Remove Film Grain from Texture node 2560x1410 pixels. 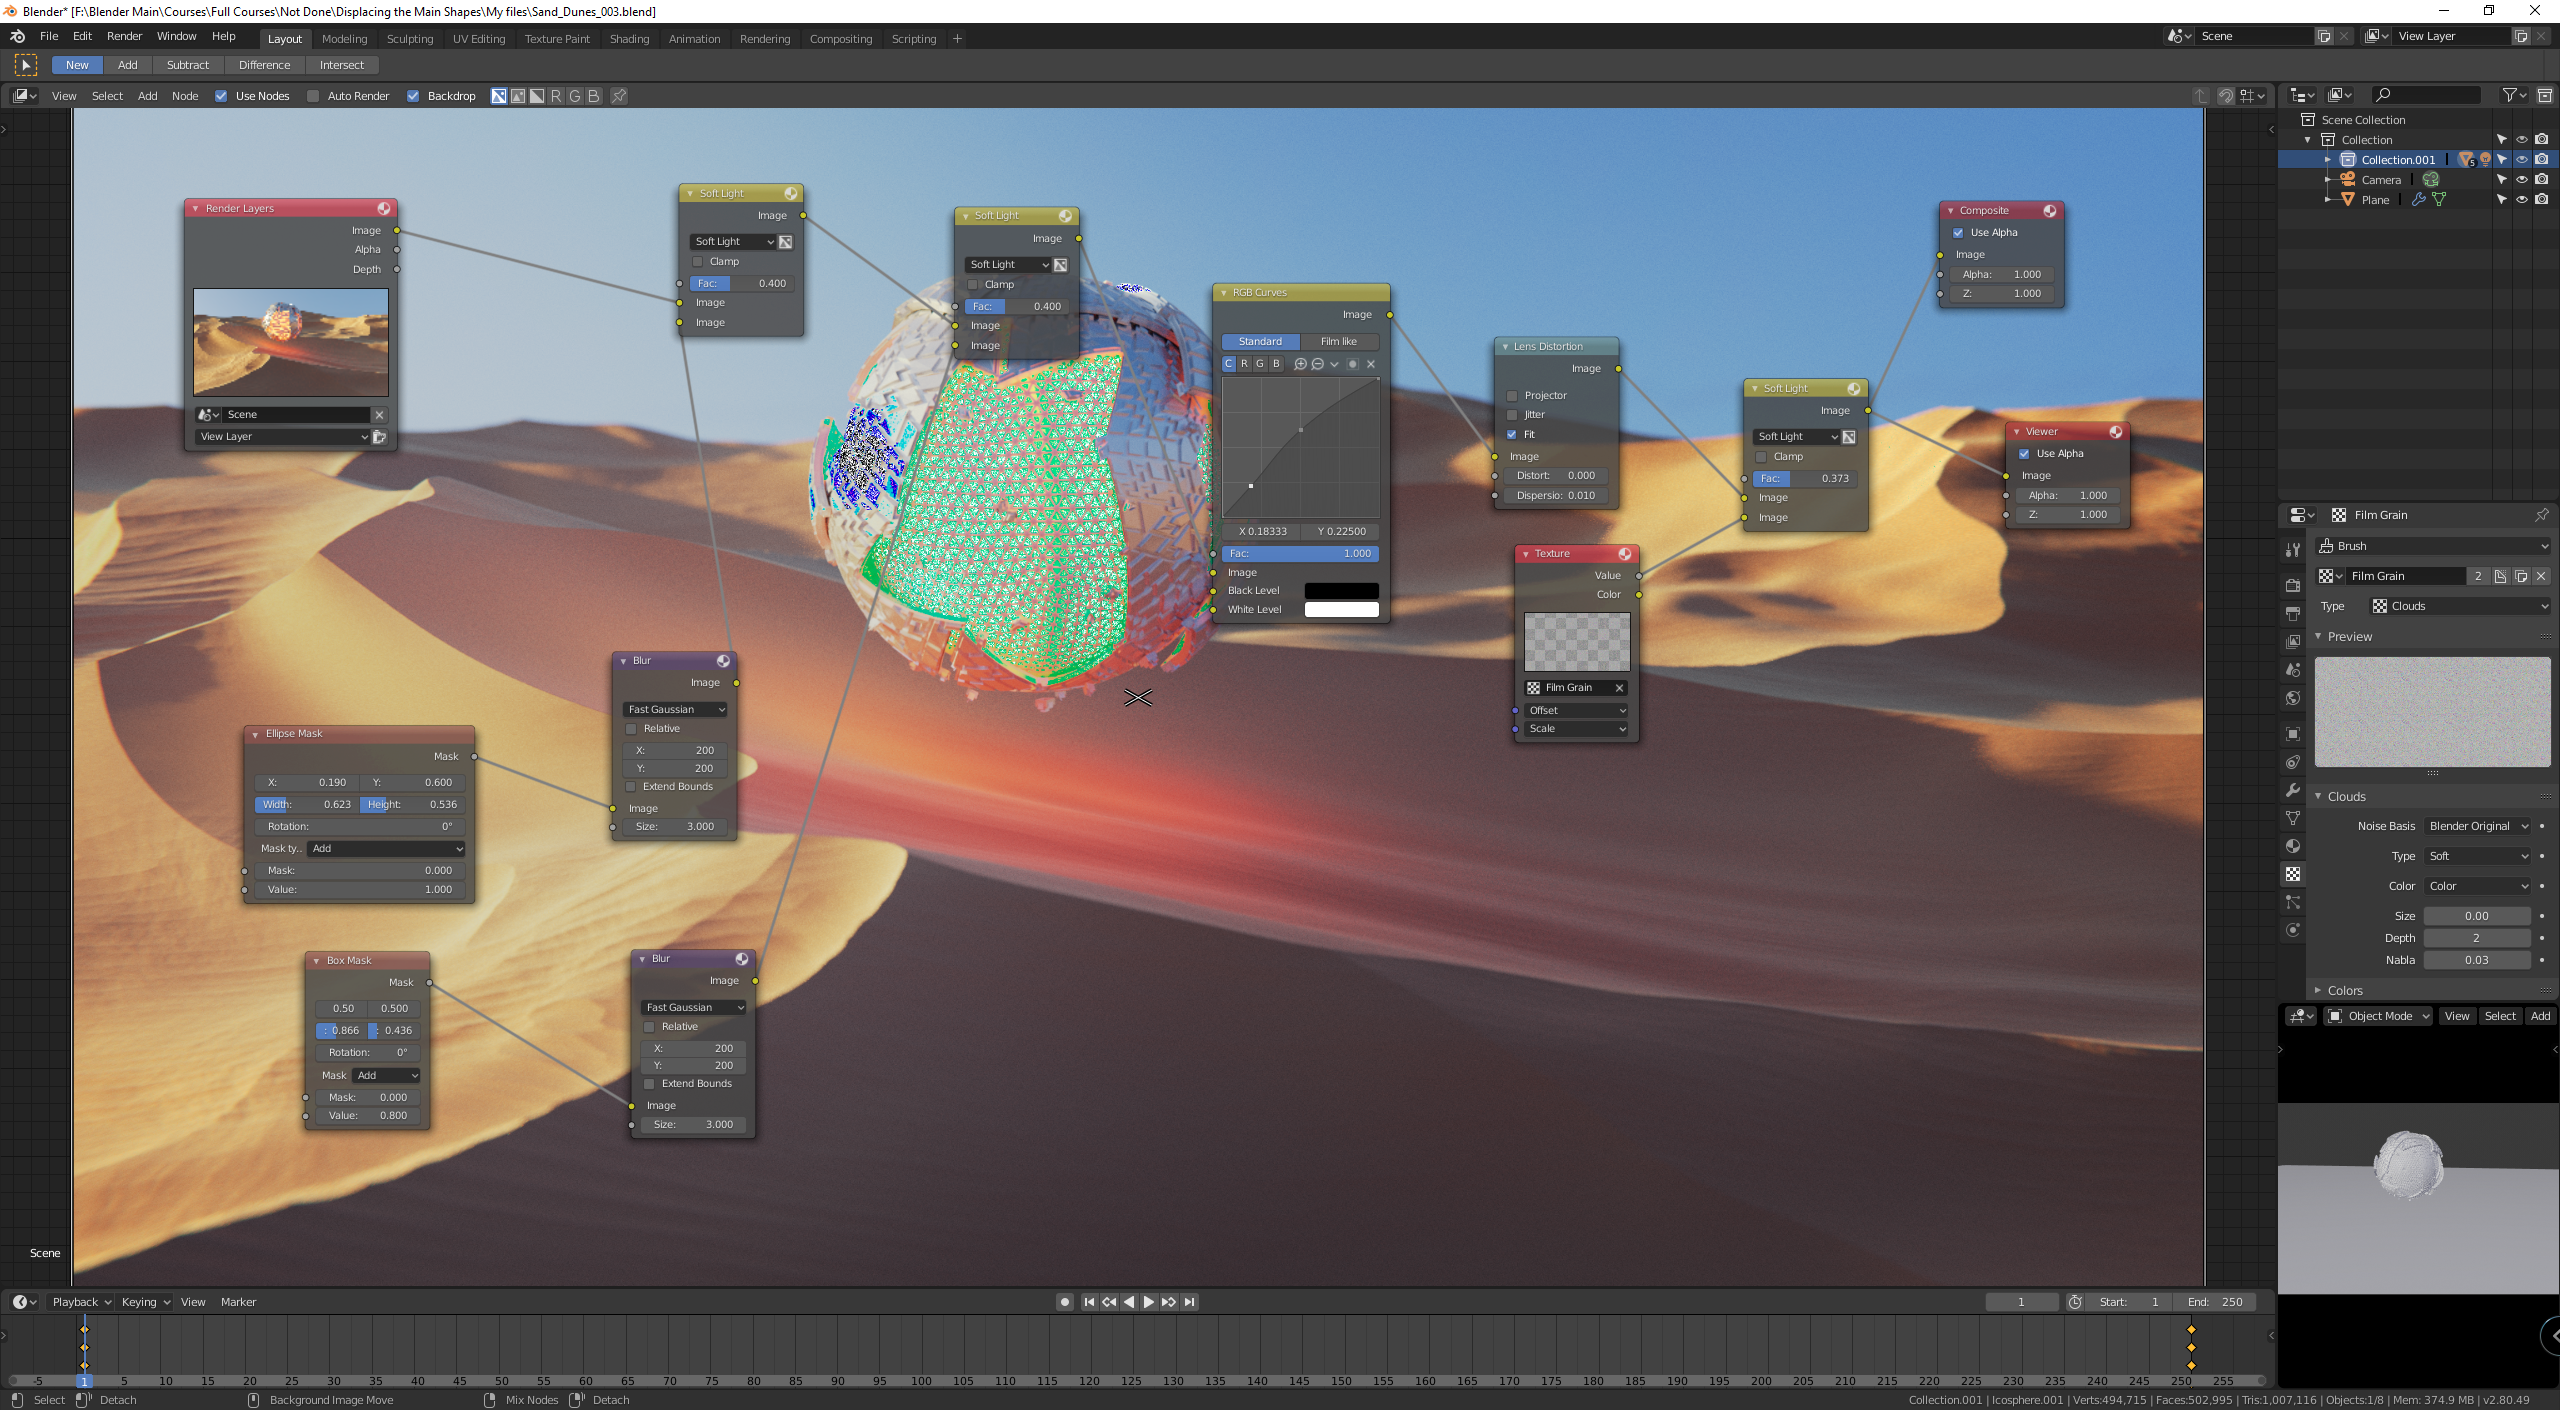(x=1619, y=688)
